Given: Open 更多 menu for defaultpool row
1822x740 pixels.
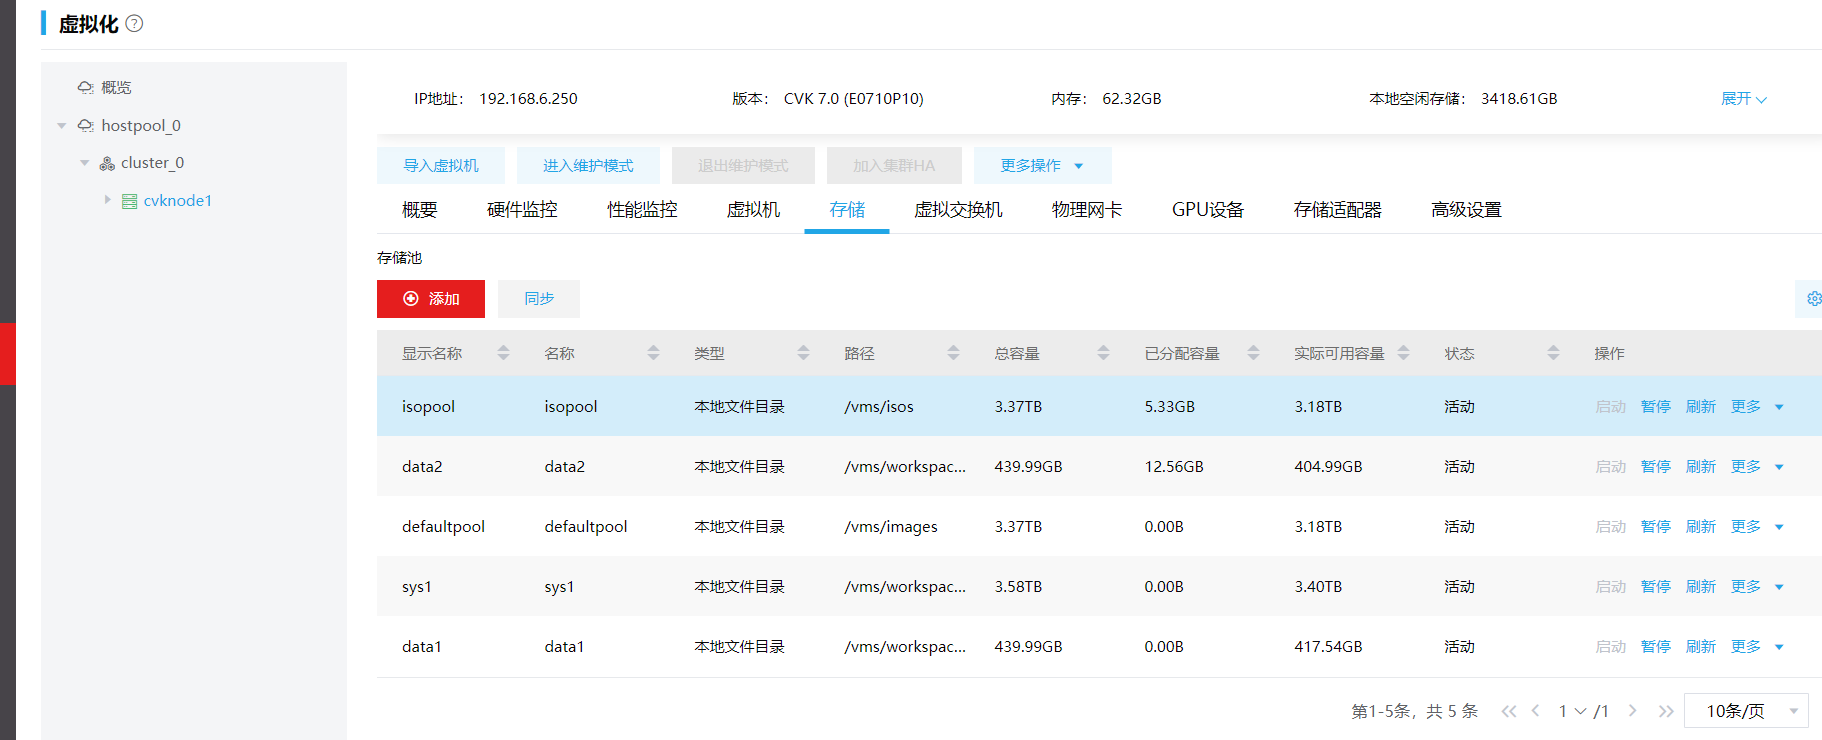Looking at the screenshot, I should 1757,527.
